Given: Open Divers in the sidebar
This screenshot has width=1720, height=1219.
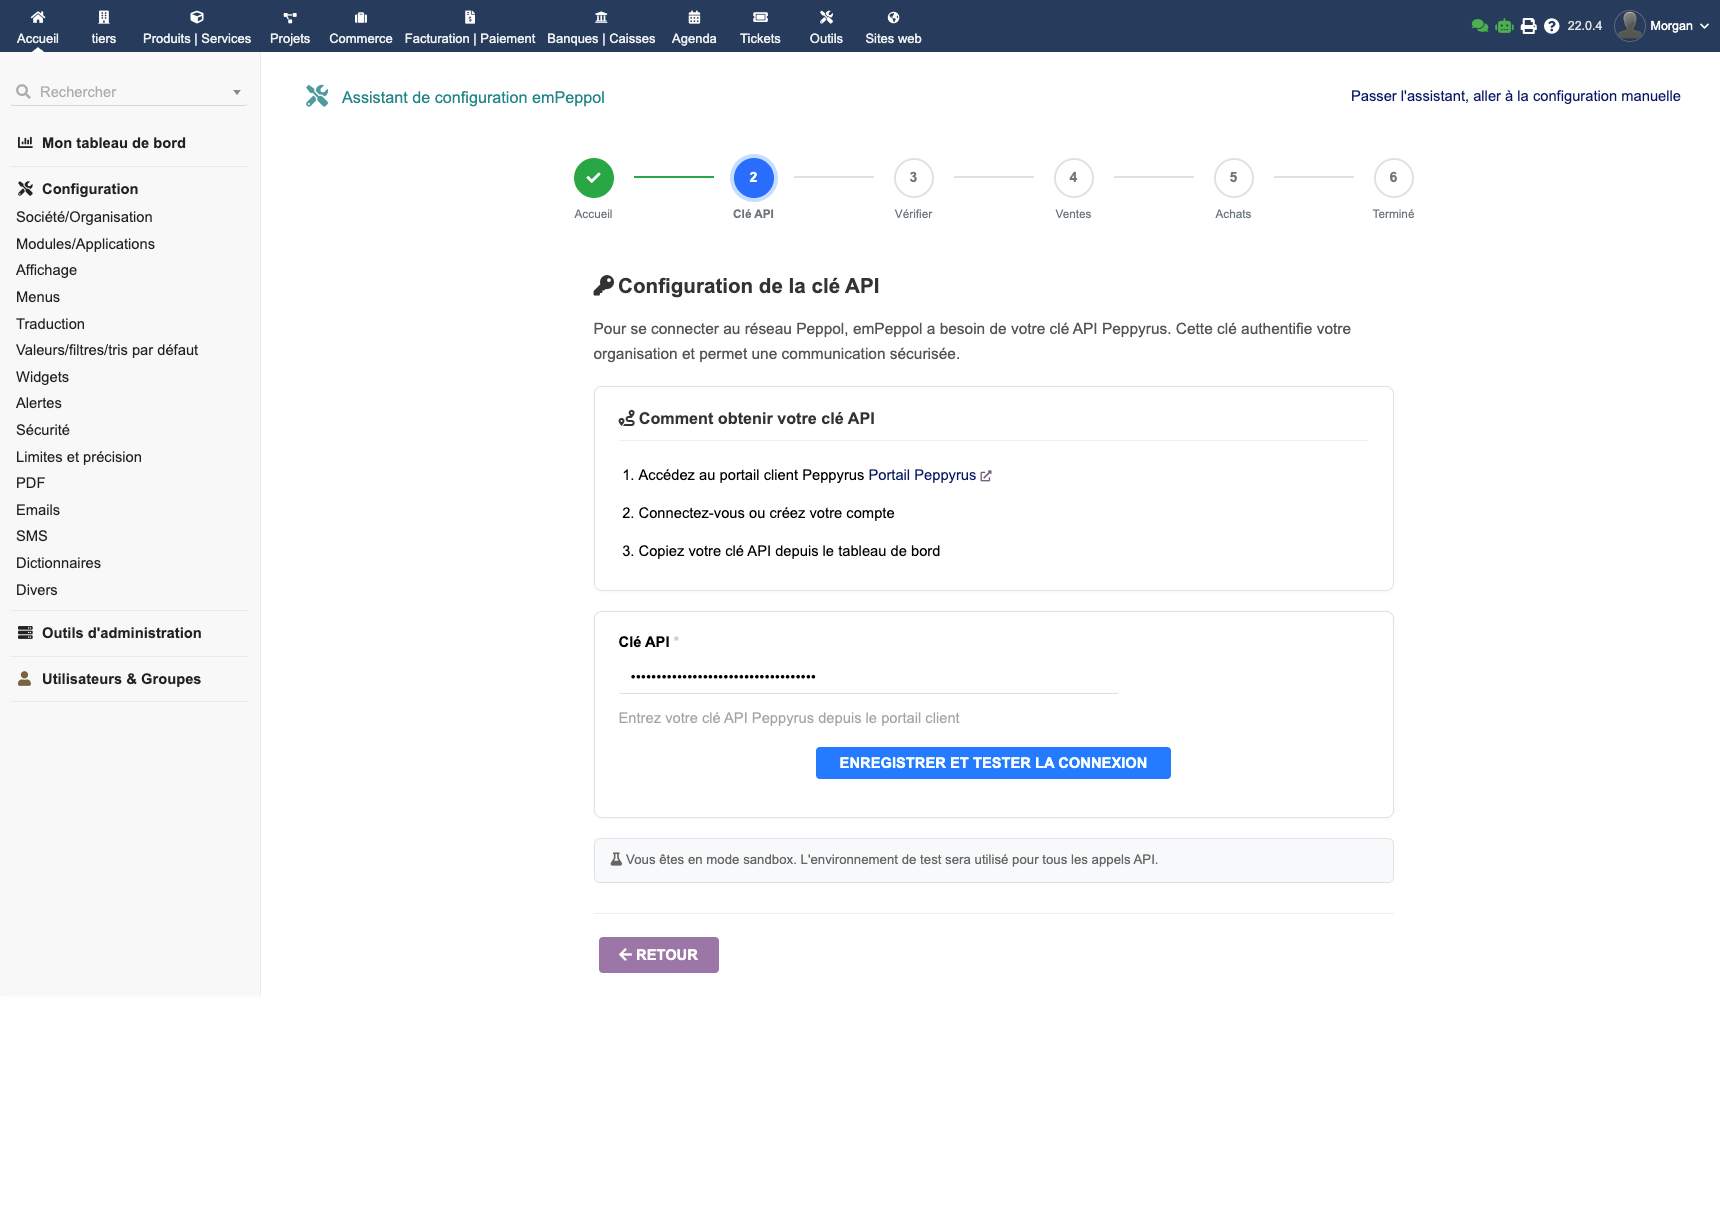Looking at the screenshot, I should [37, 590].
